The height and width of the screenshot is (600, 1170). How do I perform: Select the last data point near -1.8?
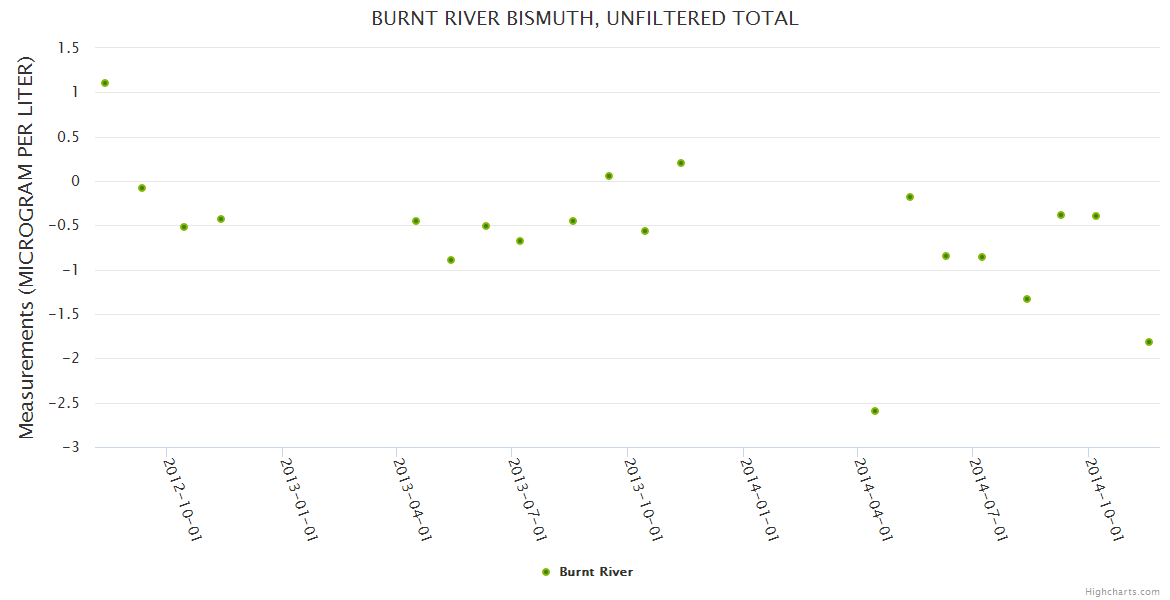click(1149, 342)
